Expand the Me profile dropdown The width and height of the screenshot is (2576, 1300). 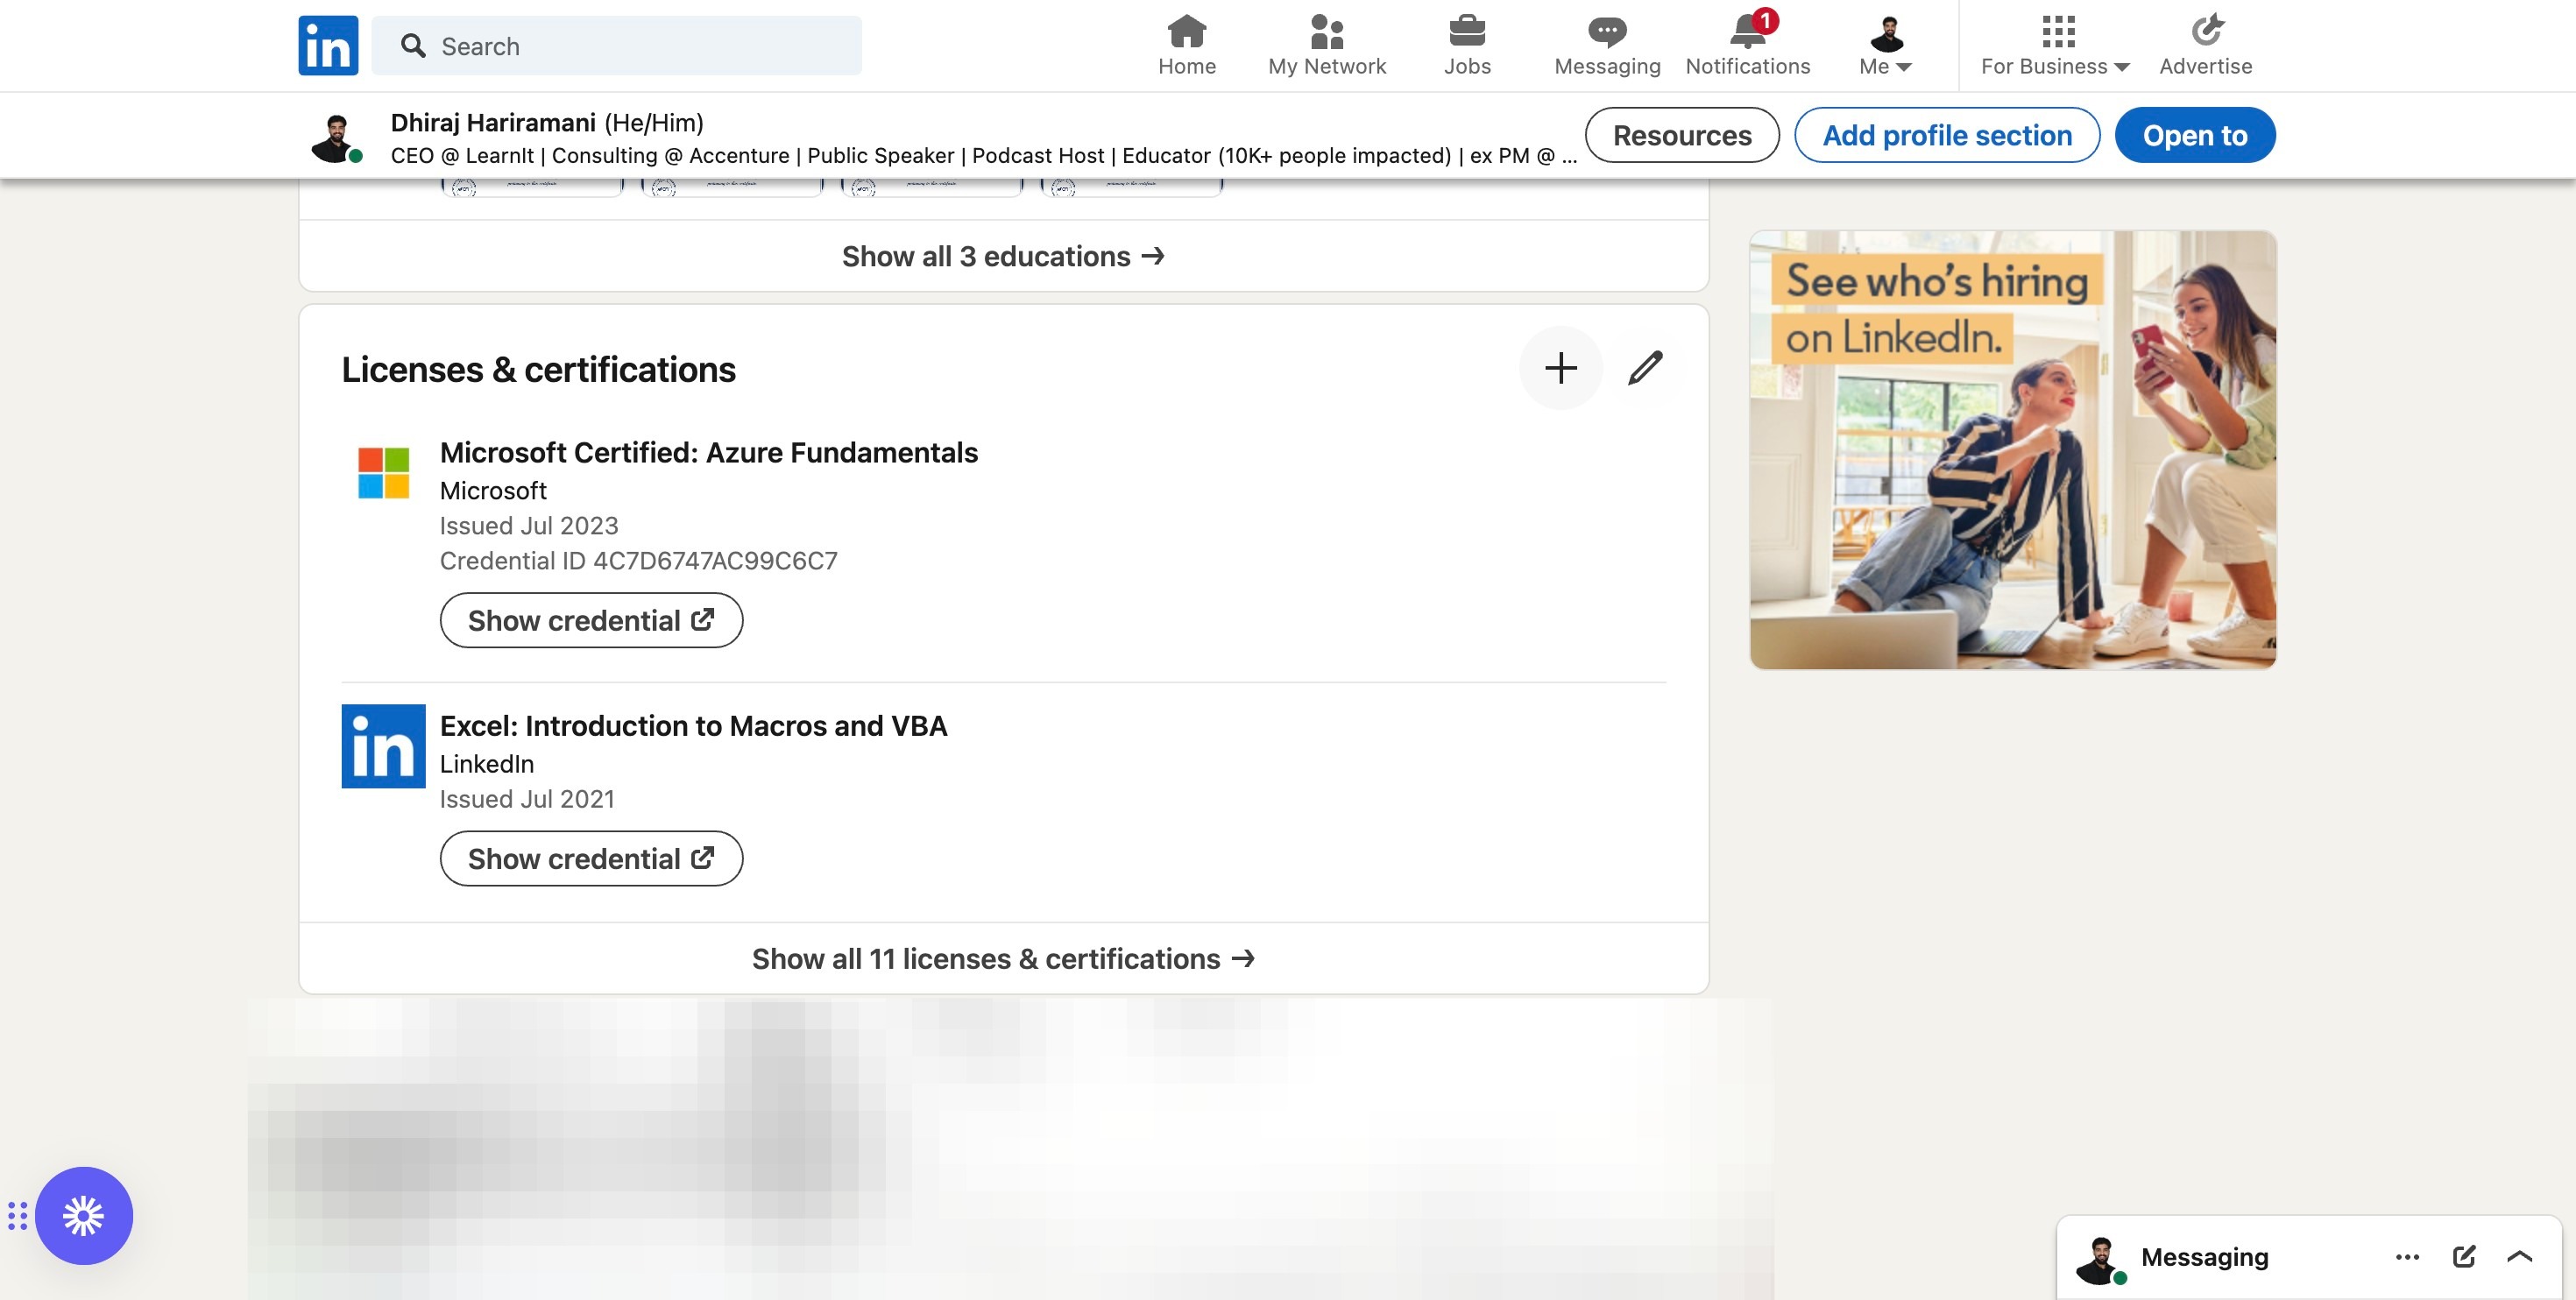tap(1885, 45)
